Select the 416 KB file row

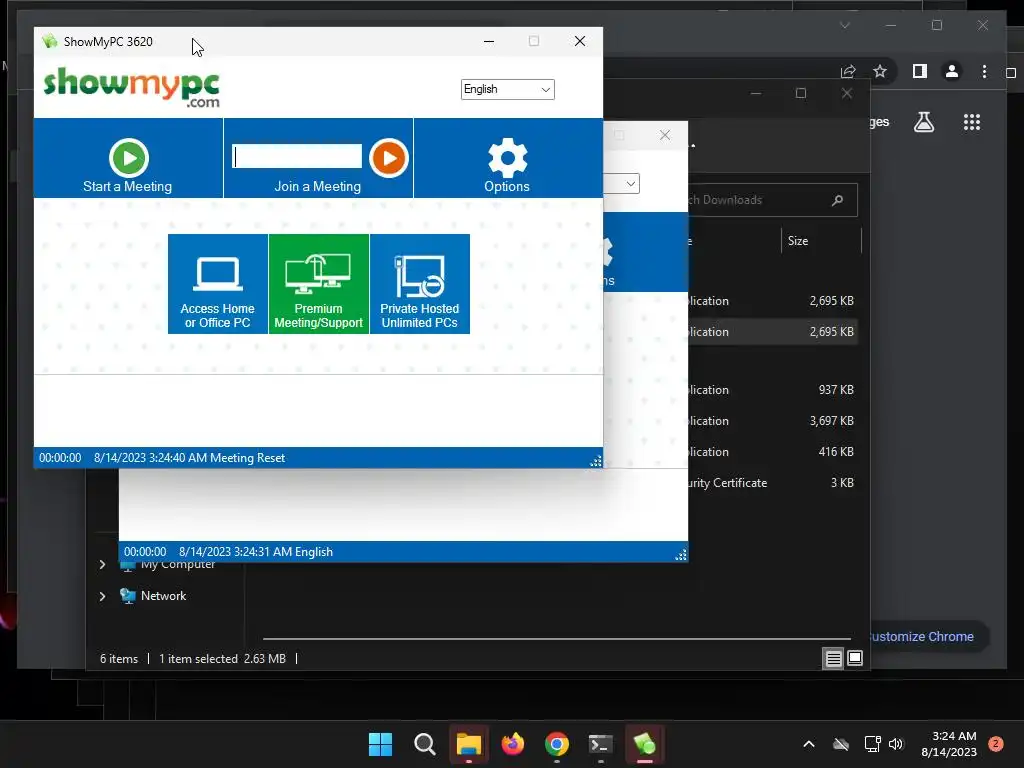click(773, 452)
